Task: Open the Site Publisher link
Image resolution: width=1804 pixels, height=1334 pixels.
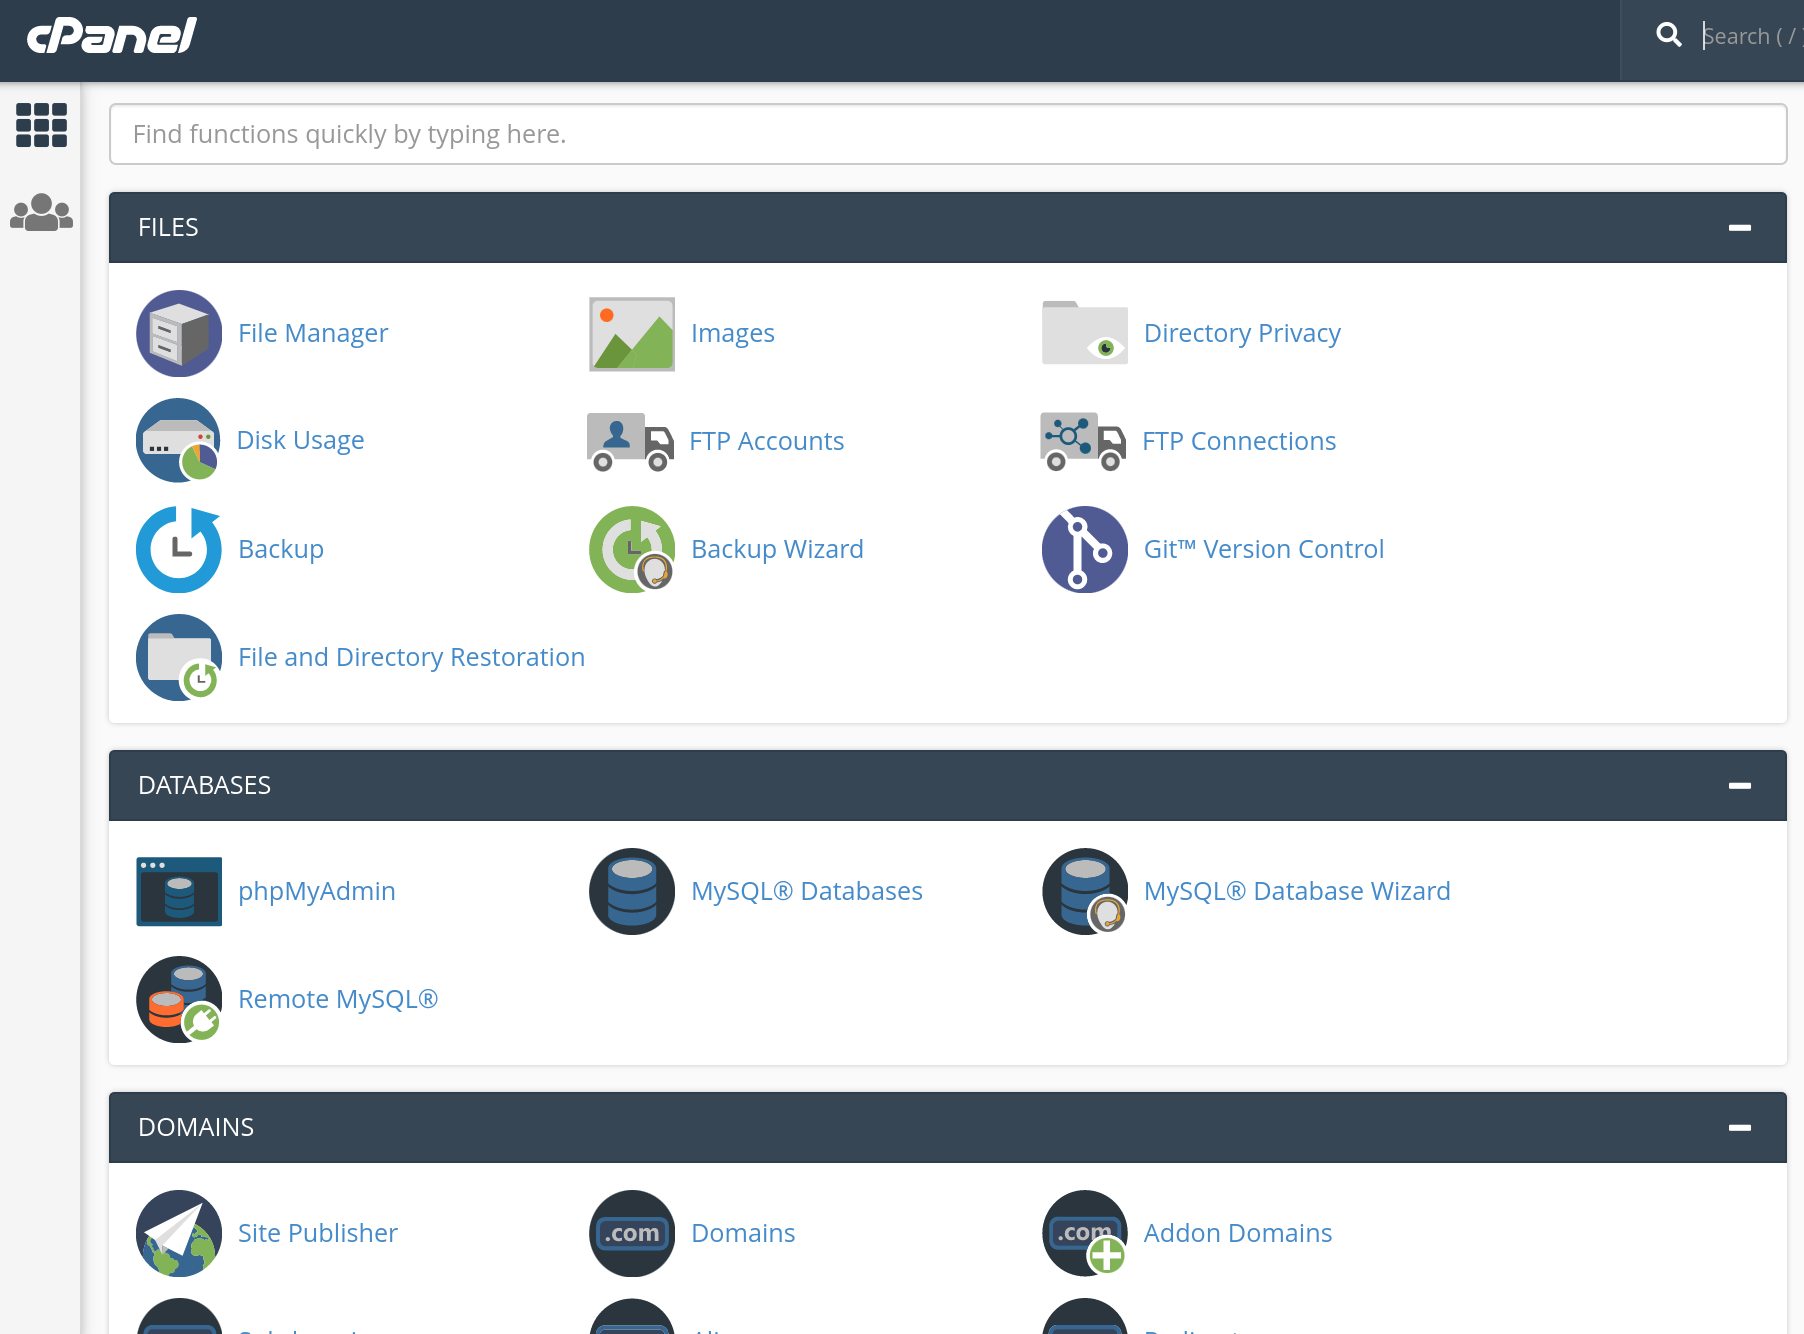Action: (x=318, y=1233)
